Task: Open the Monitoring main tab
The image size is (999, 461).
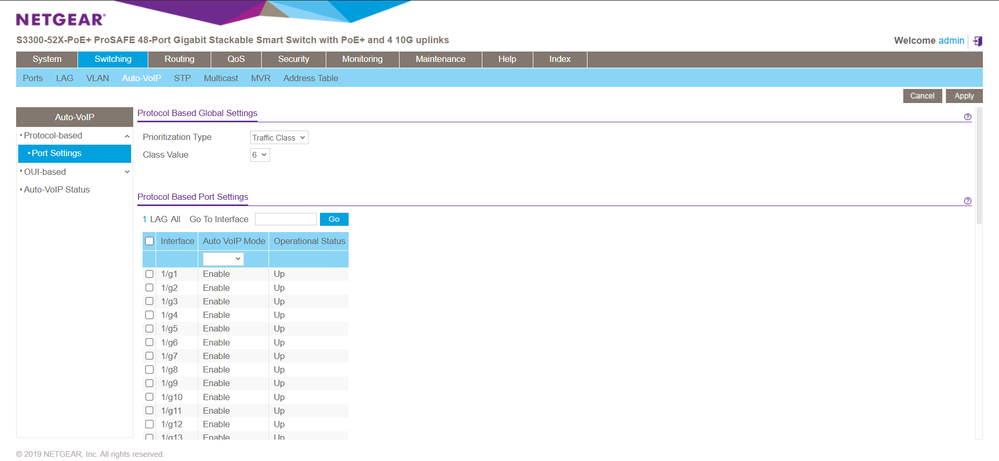Action: click(363, 59)
